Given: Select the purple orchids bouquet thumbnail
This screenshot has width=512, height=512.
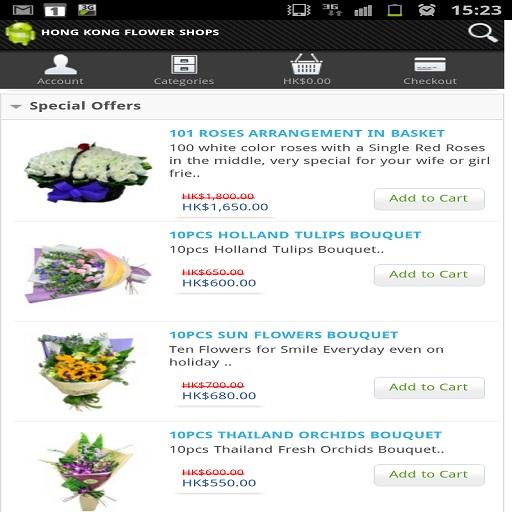Looking at the screenshot, I should coord(87,471).
